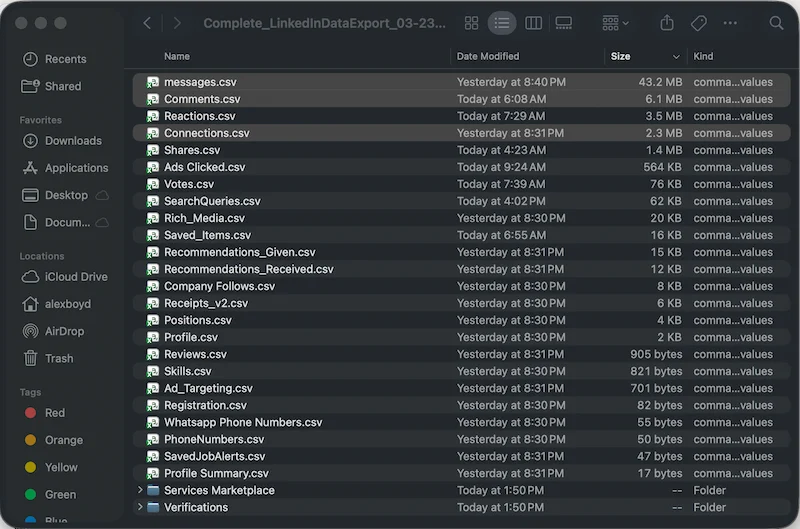Select the Recommendations_Received.csv file

click(462, 269)
